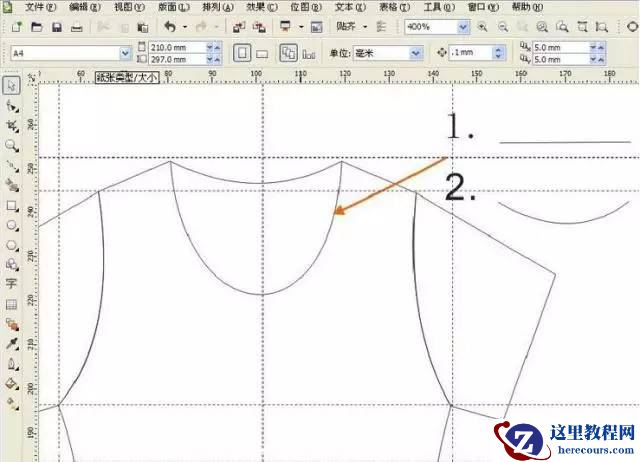Set page orientation to landscape
The height and width of the screenshot is (462, 640).
tap(262, 54)
